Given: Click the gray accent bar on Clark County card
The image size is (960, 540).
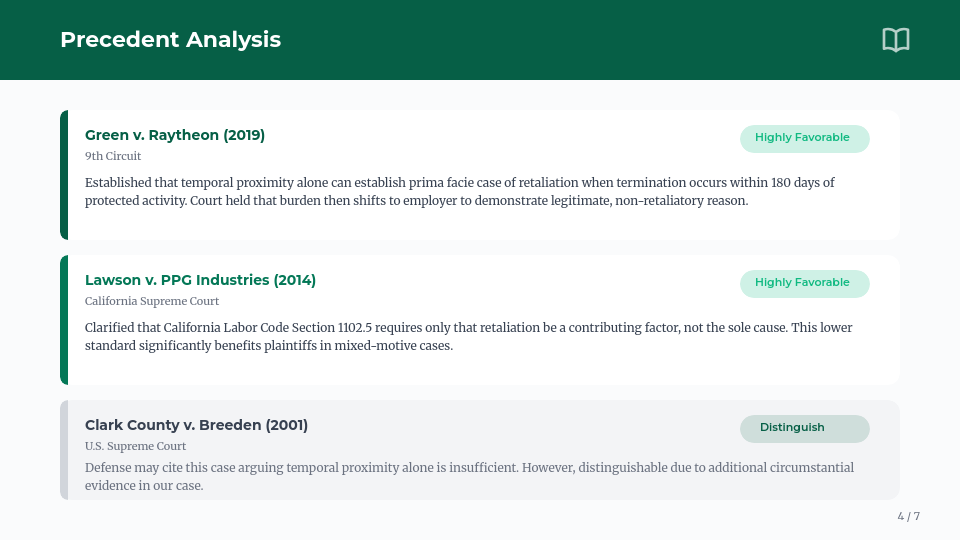Looking at the screenshot, I should (64, 450).
